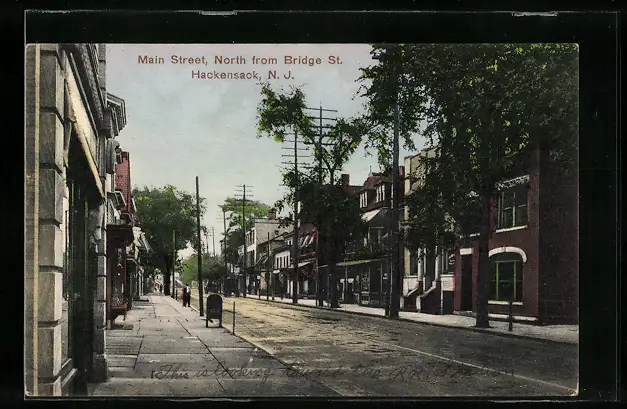Click the upper window of the red brick building
This screenshot has width=627, height=409.
(512, 206)
